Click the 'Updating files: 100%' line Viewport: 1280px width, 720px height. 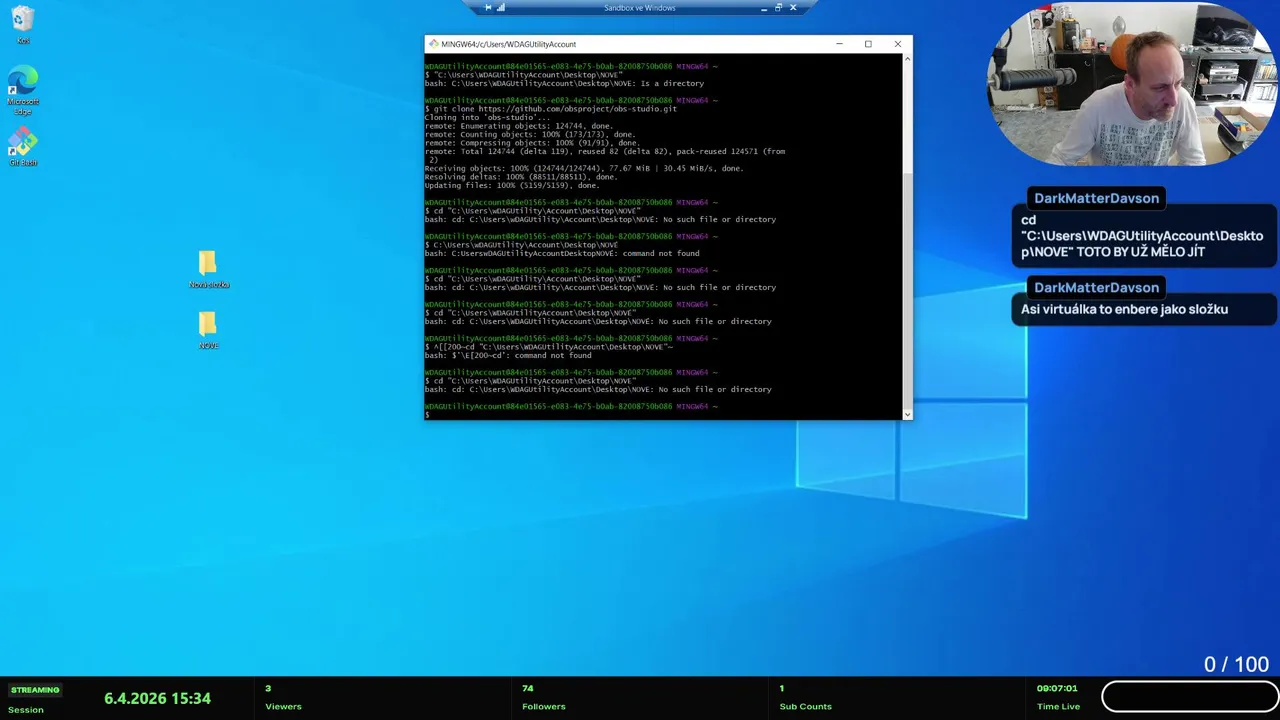click(512, 185)
